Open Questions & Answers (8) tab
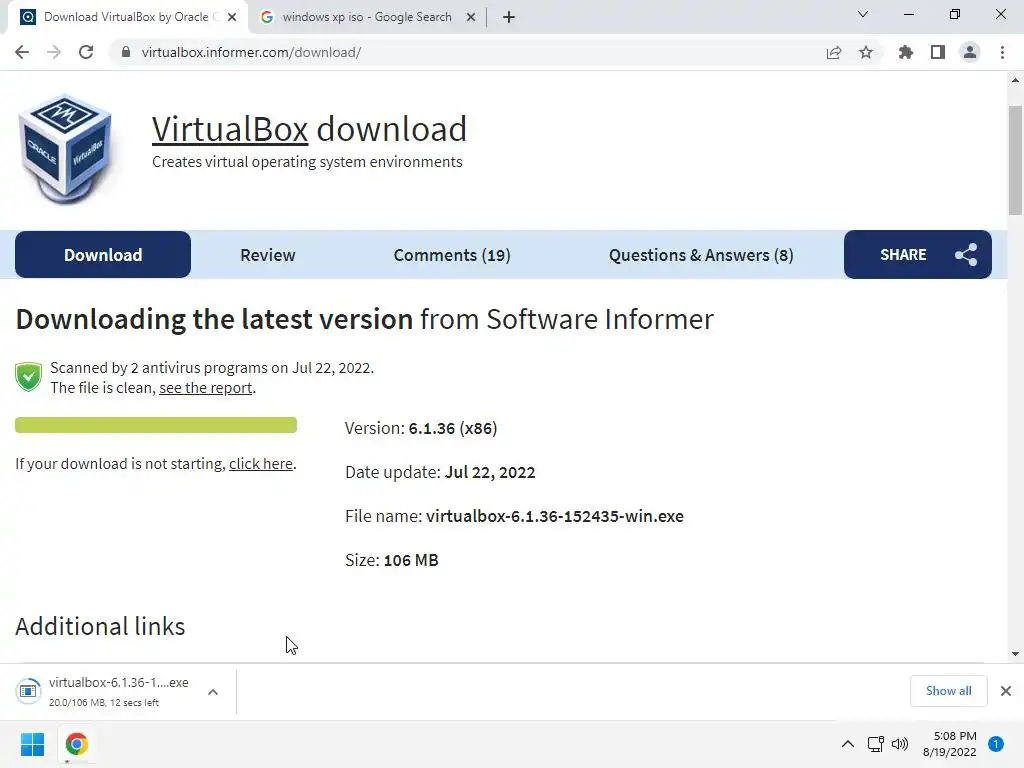Screen dimensions: 1024x768 point(701,255)
